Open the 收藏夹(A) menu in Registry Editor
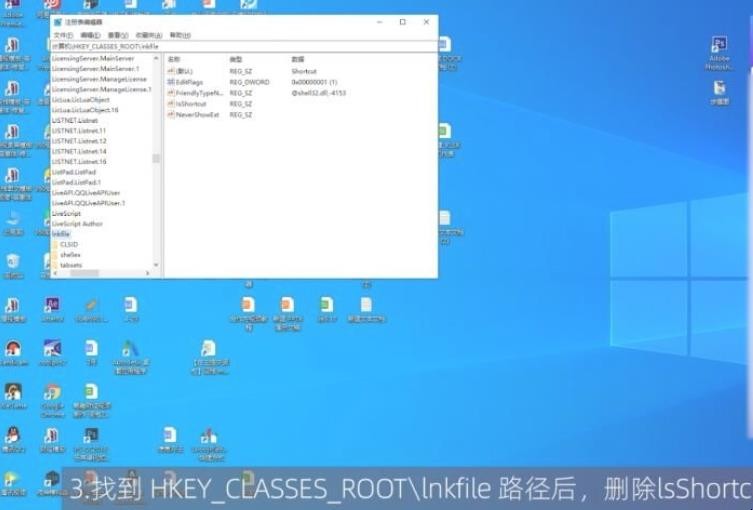Screen dimensions: 753x510 pos(149,36)
